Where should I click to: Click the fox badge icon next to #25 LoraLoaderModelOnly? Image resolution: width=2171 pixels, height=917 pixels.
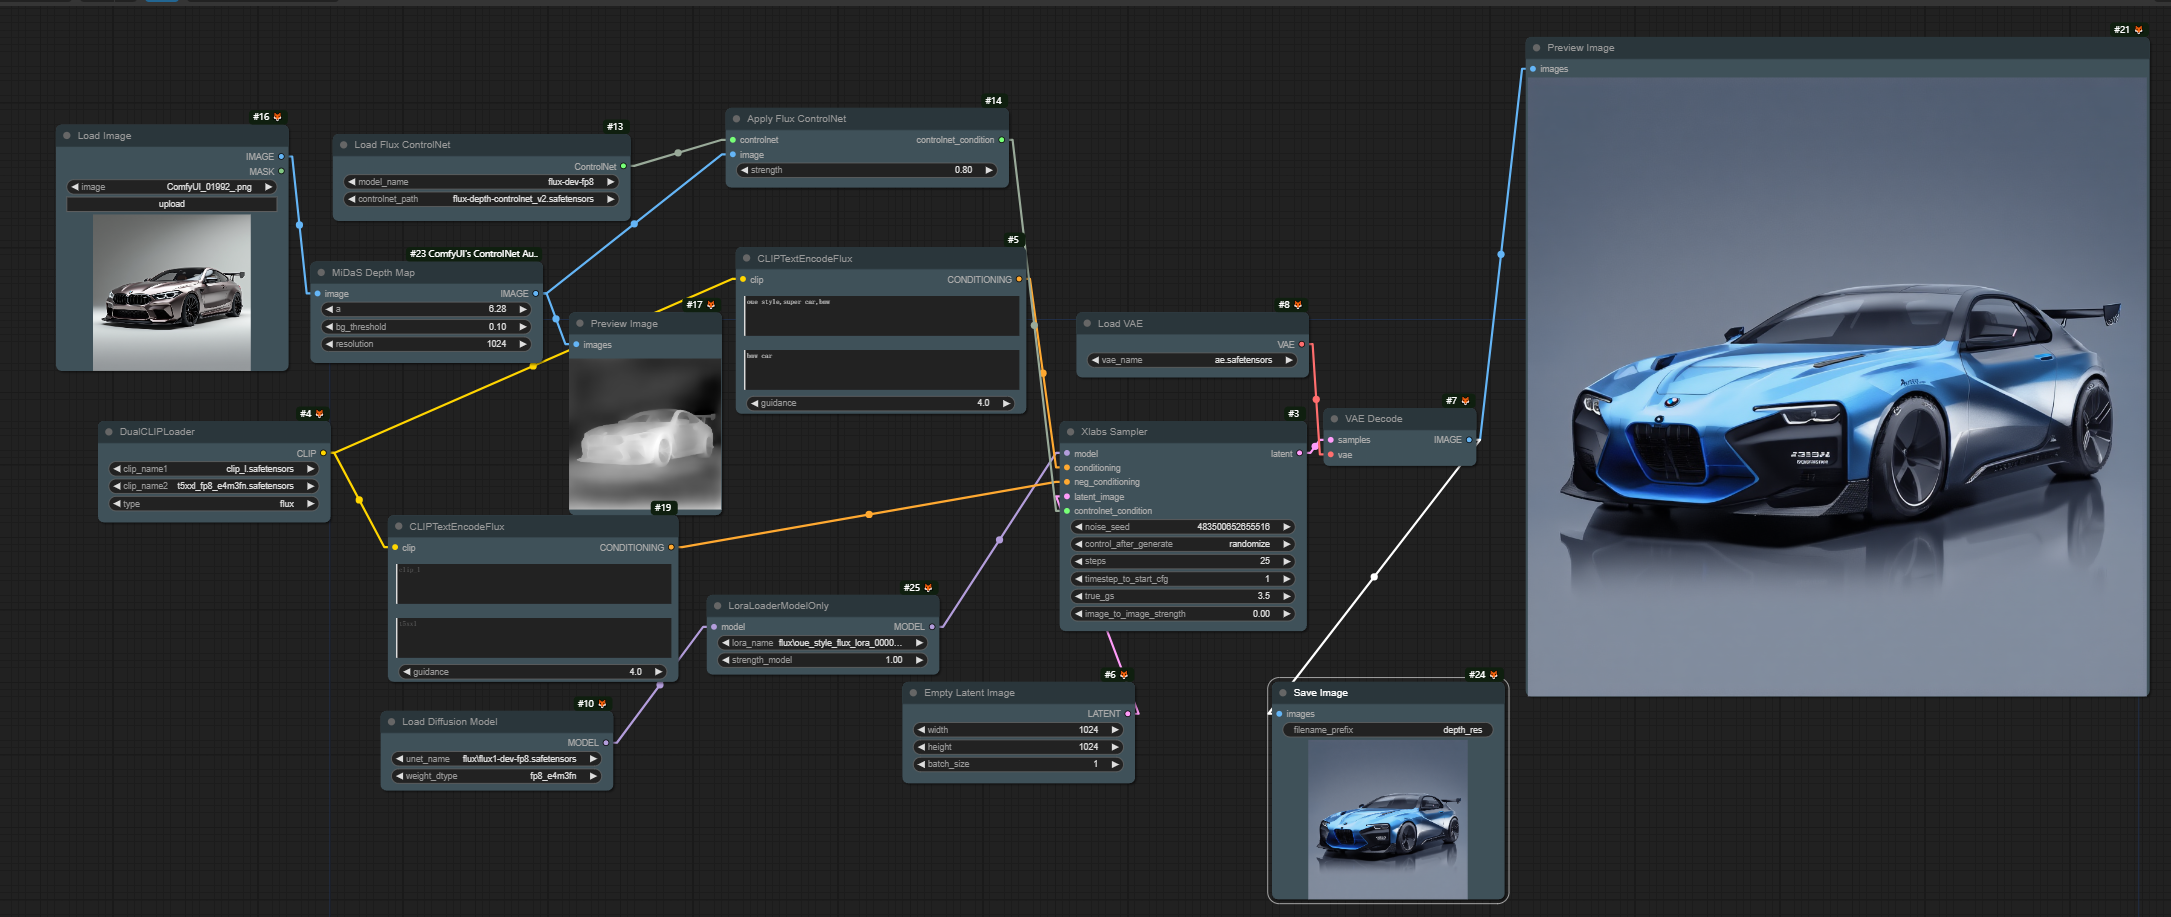point(928,588)
